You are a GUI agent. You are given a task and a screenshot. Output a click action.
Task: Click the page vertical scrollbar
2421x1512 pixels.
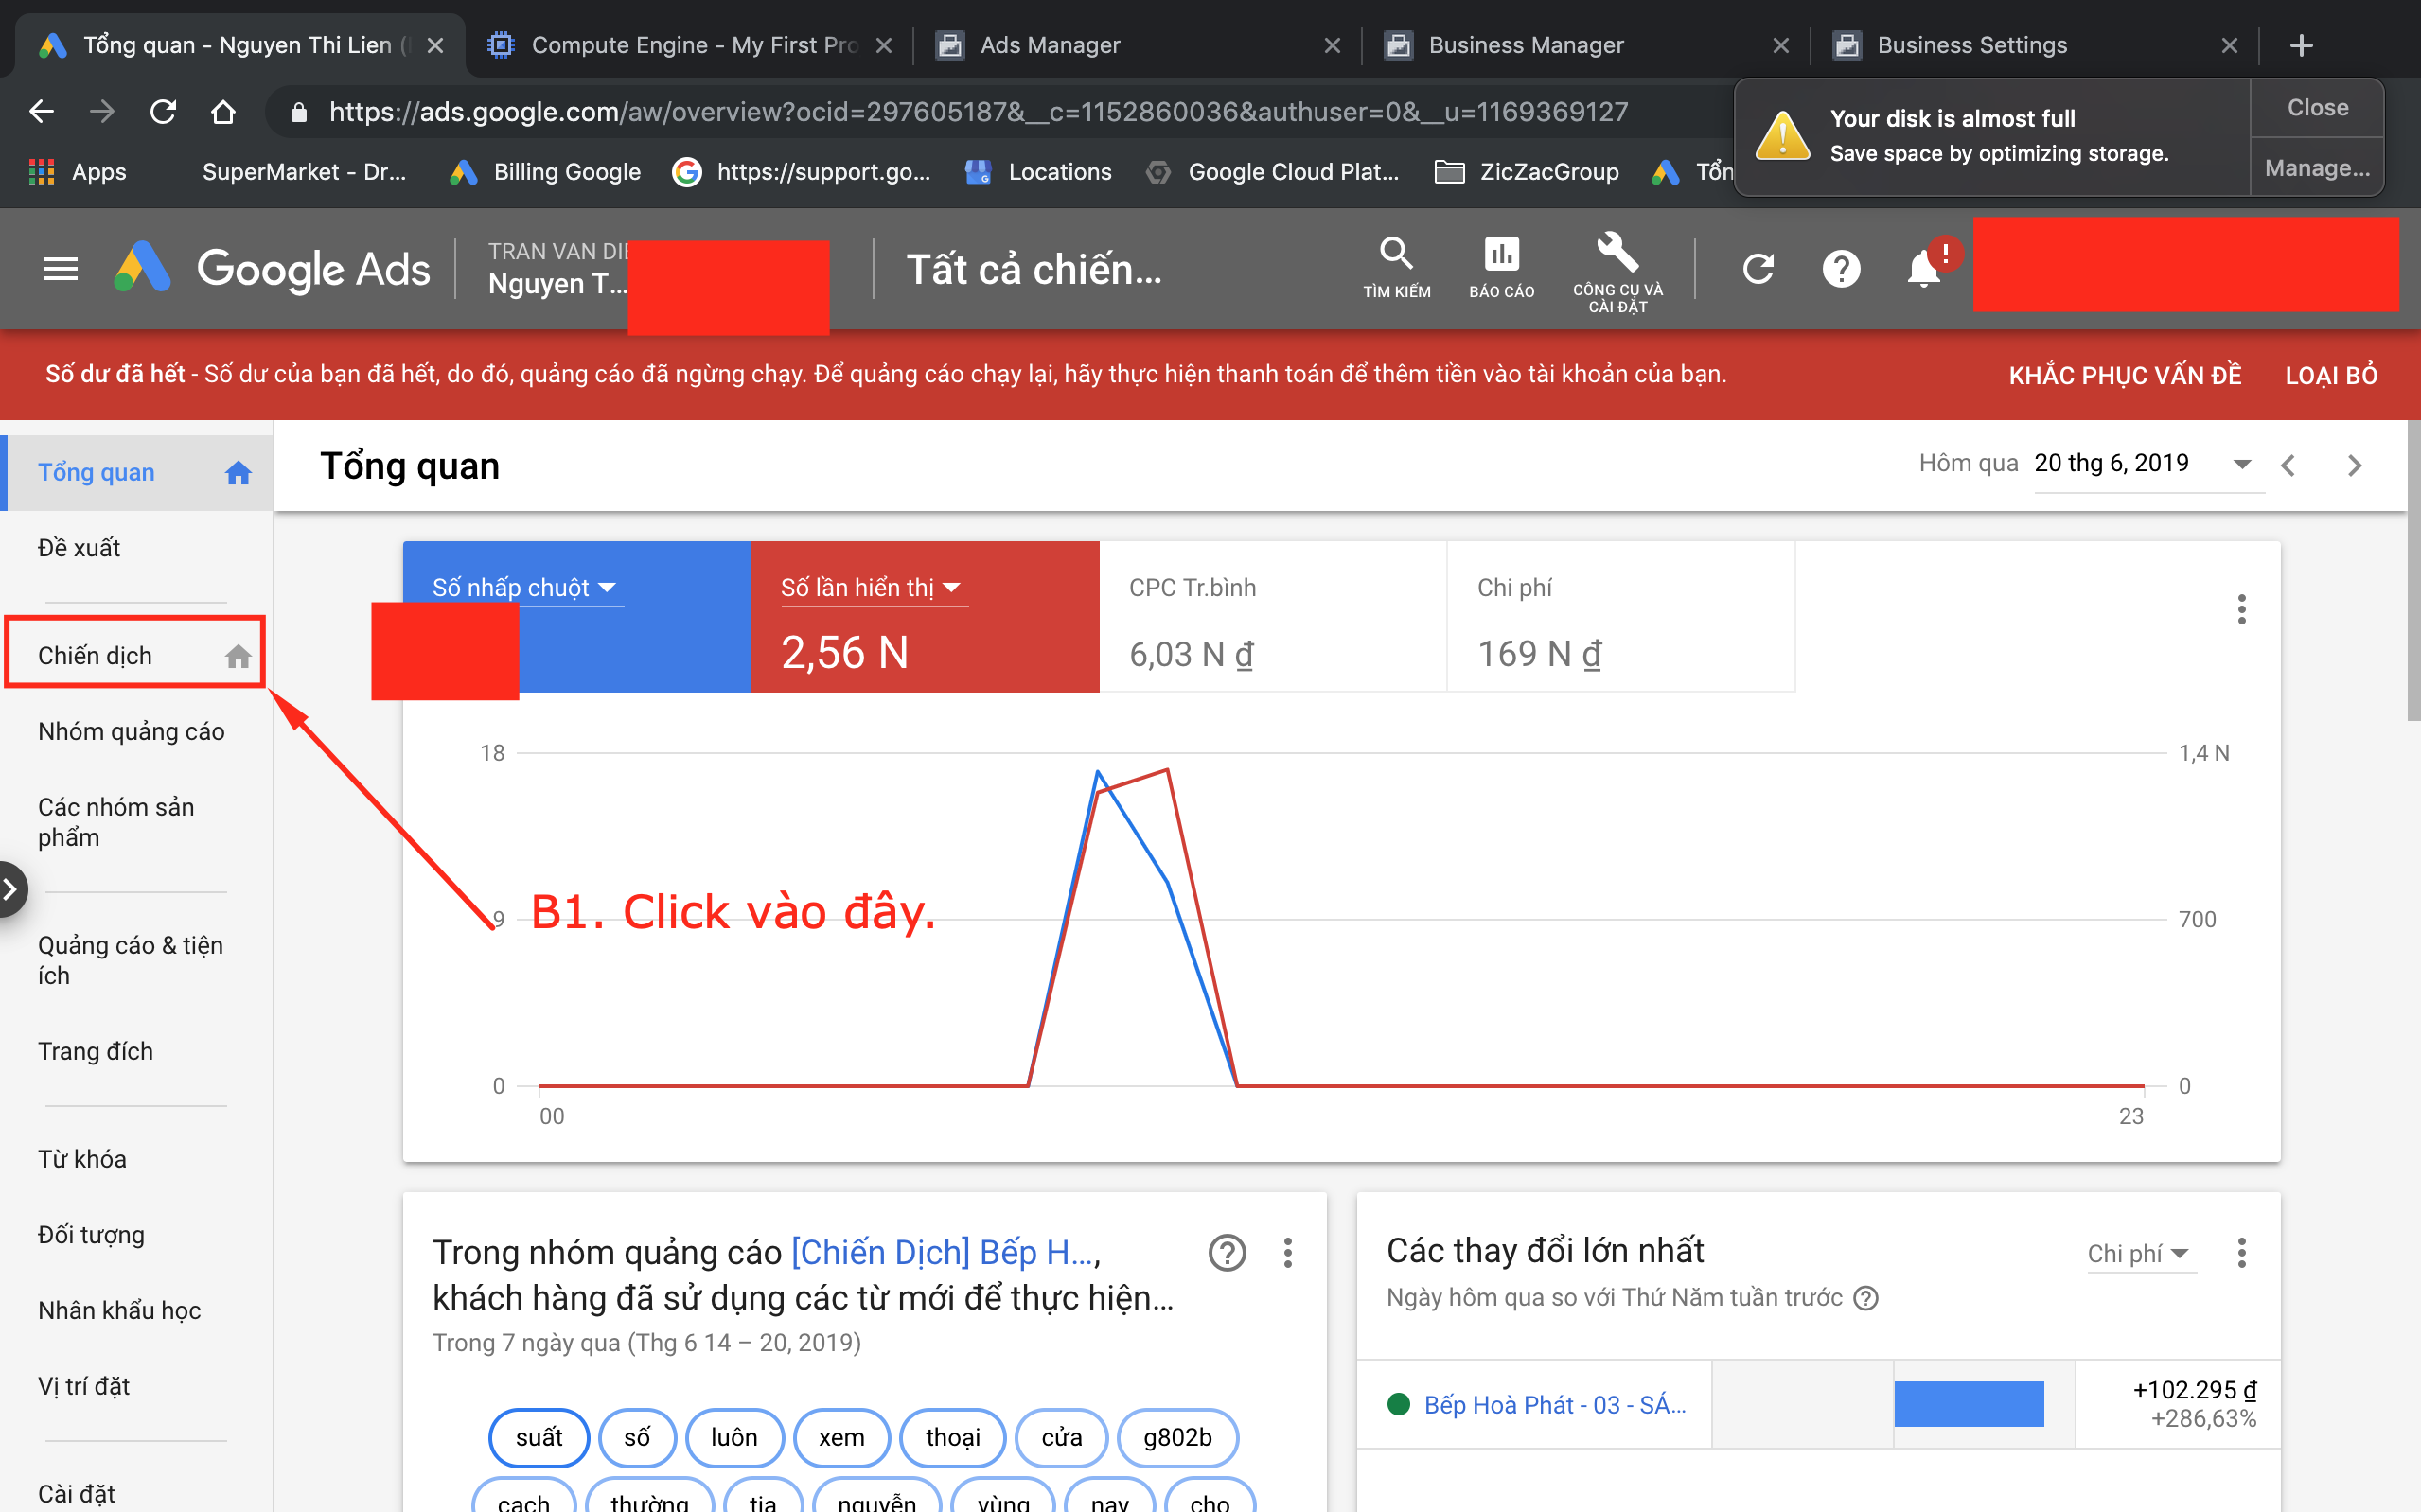(2413, 570)
